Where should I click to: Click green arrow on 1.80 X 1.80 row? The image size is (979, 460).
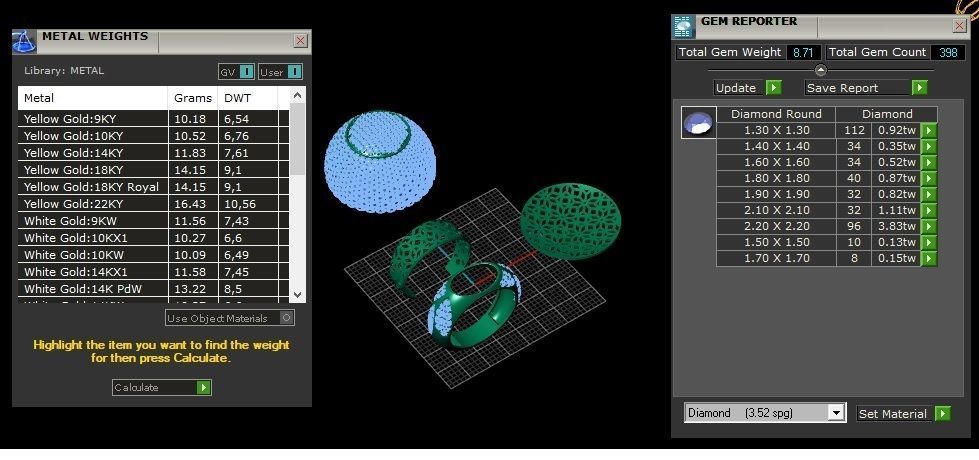929,179
